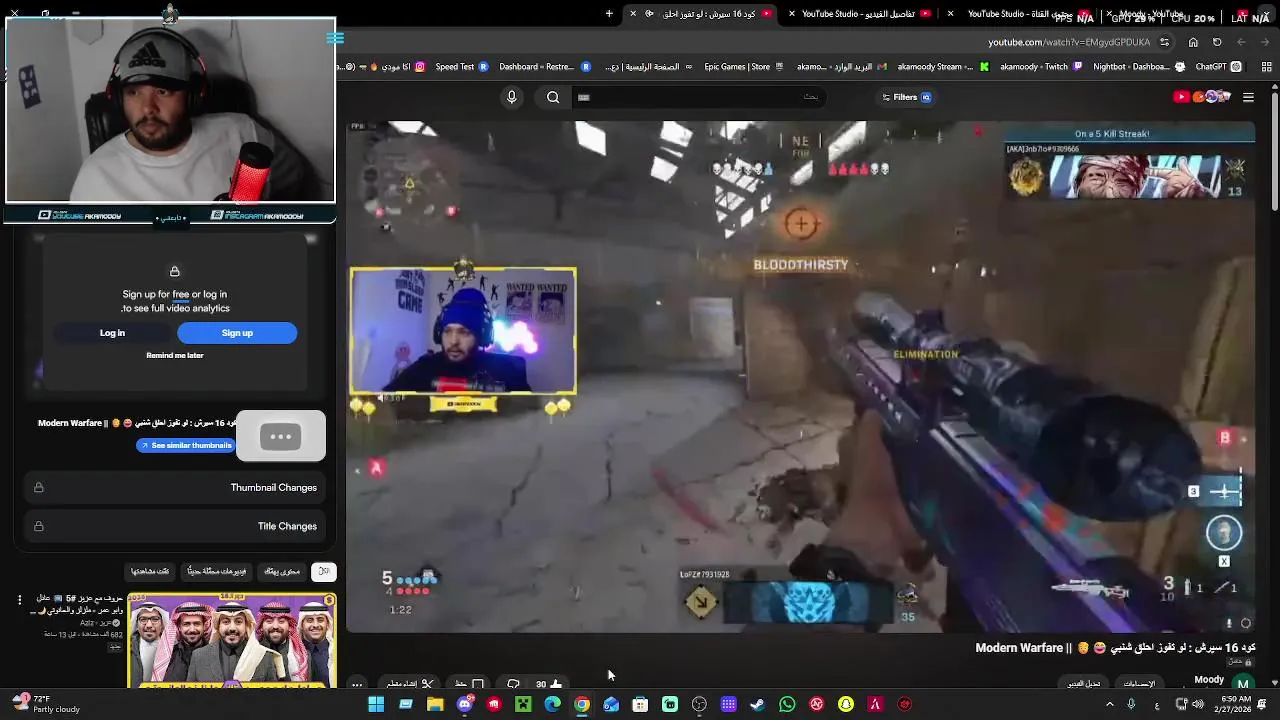
Task: Click the YouTube logo in the header
Action: pos(1201,97)
